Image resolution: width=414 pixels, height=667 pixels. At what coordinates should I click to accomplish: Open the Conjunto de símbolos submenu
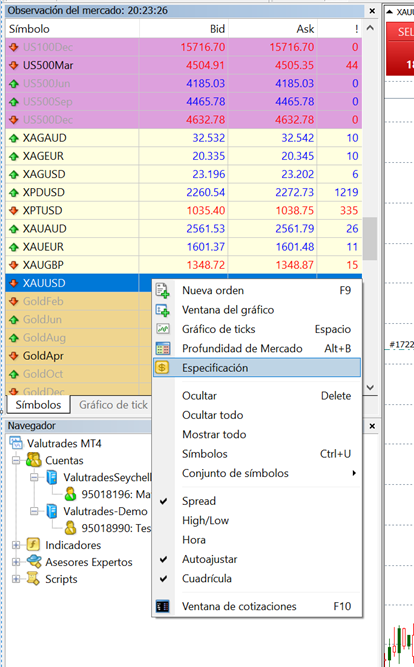(x=257, y=473)
